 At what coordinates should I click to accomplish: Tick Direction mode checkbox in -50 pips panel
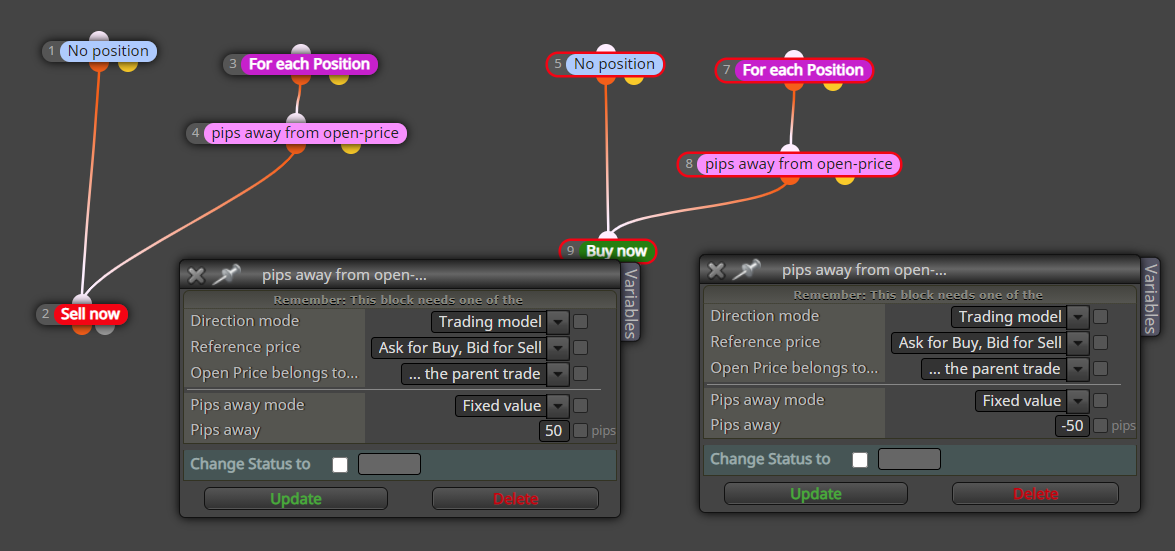(1100, 317)
